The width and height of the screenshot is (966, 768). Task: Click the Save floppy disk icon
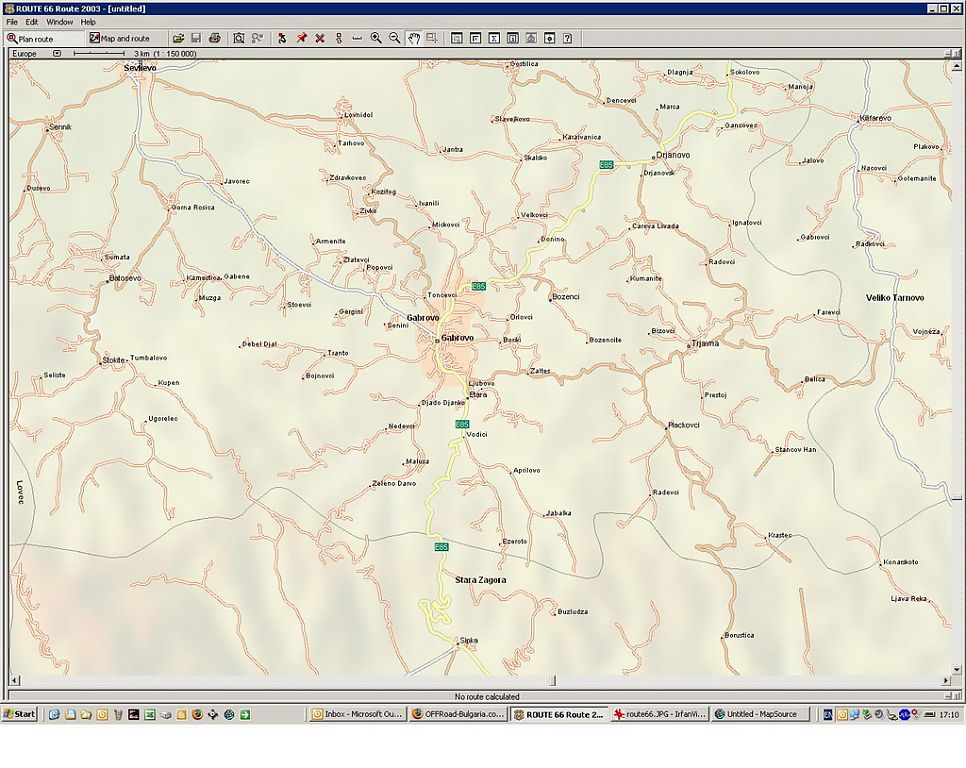tap(196, 38)
